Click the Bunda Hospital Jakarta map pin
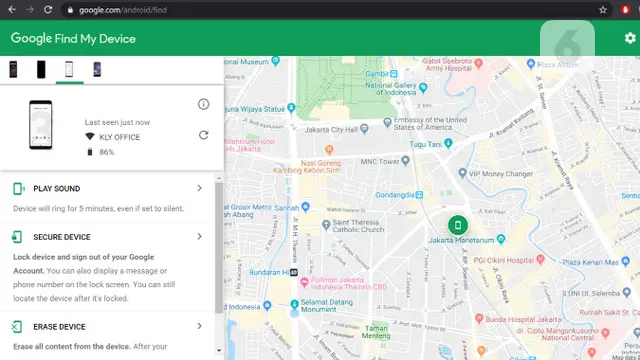Image resolution: width=640 pixels, height=360 pixels. [479, 318]
